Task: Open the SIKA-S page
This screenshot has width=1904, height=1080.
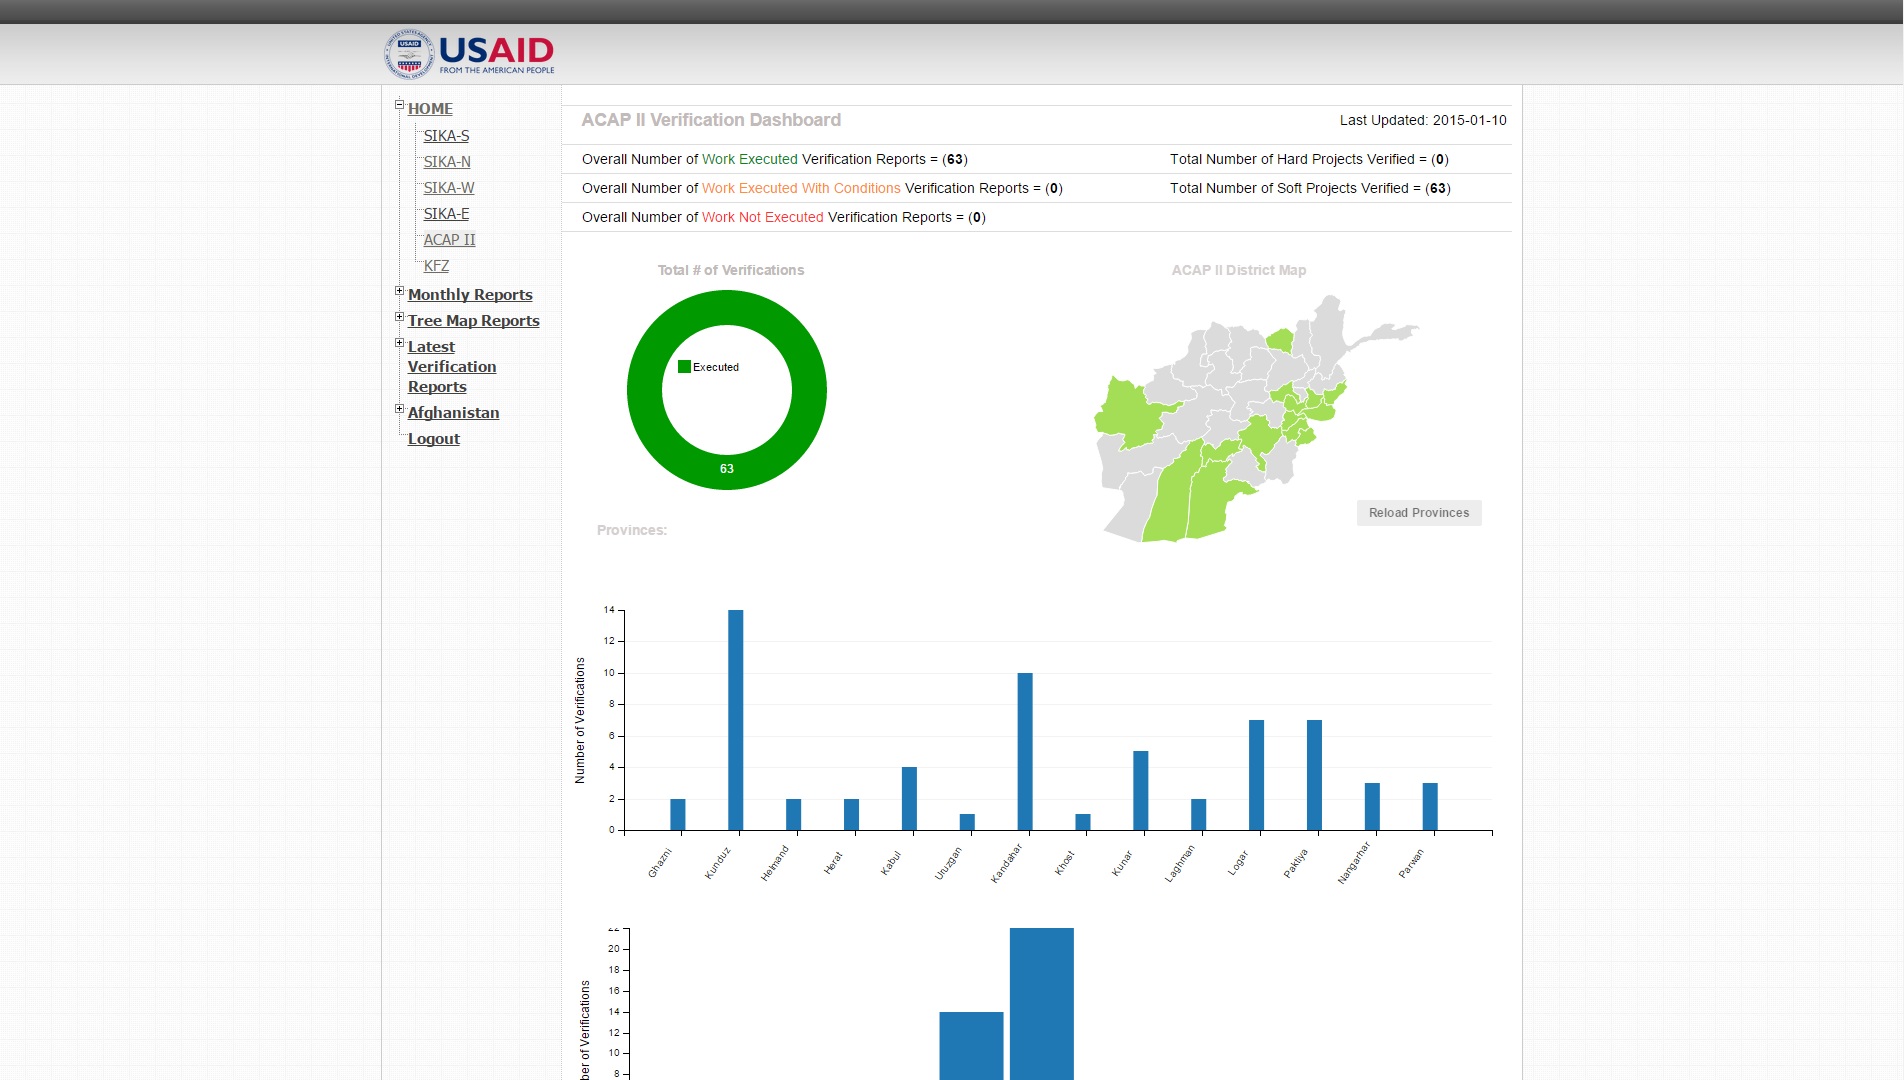Action: point(446,136)
